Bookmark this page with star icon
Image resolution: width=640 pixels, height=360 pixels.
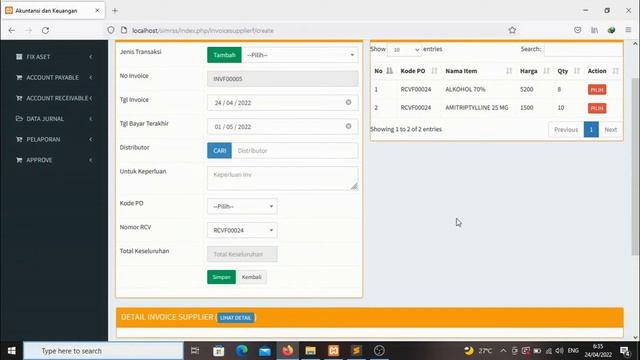(x=512, y=30)
